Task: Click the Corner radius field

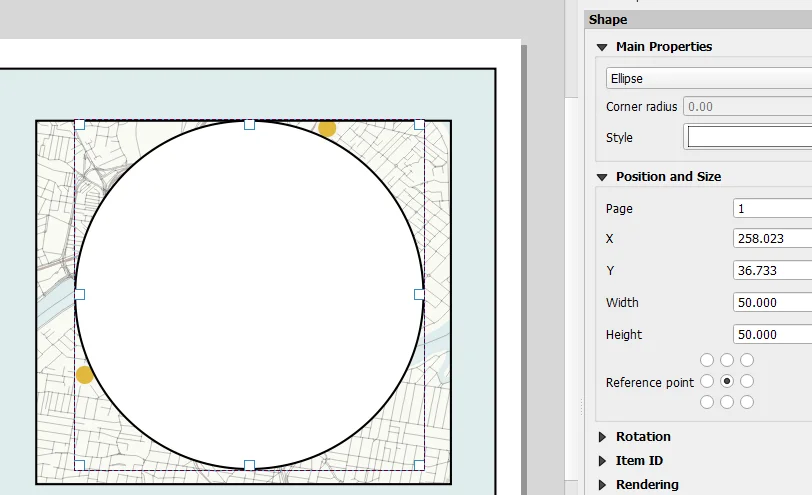Action: tap(748, 107)
